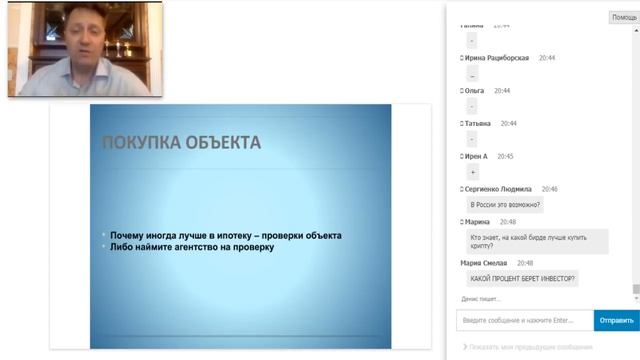This screenshot has height=360, width=640.
Task: Click the name Марина in chat
Action: [477, 222]
